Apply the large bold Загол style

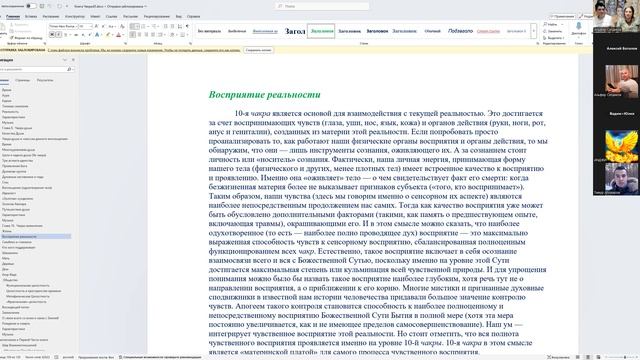[295, 31]
